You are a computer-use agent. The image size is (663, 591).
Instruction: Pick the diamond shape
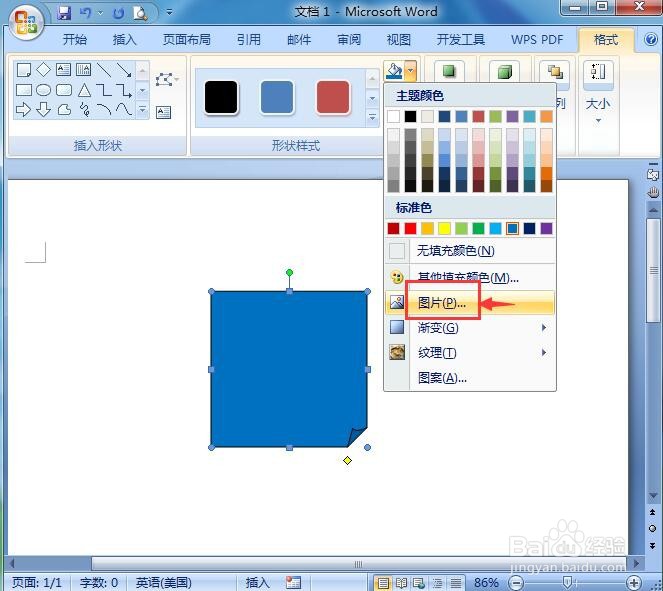(44, 70)
